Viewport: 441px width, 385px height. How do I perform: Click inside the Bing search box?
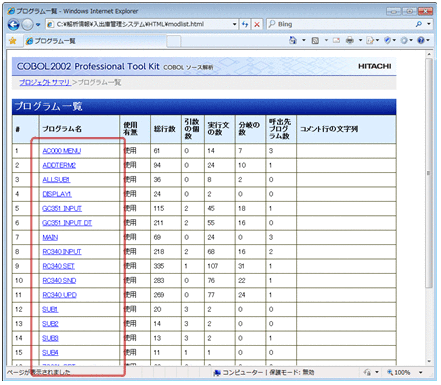pyautogui.click(x=340, y=24)
